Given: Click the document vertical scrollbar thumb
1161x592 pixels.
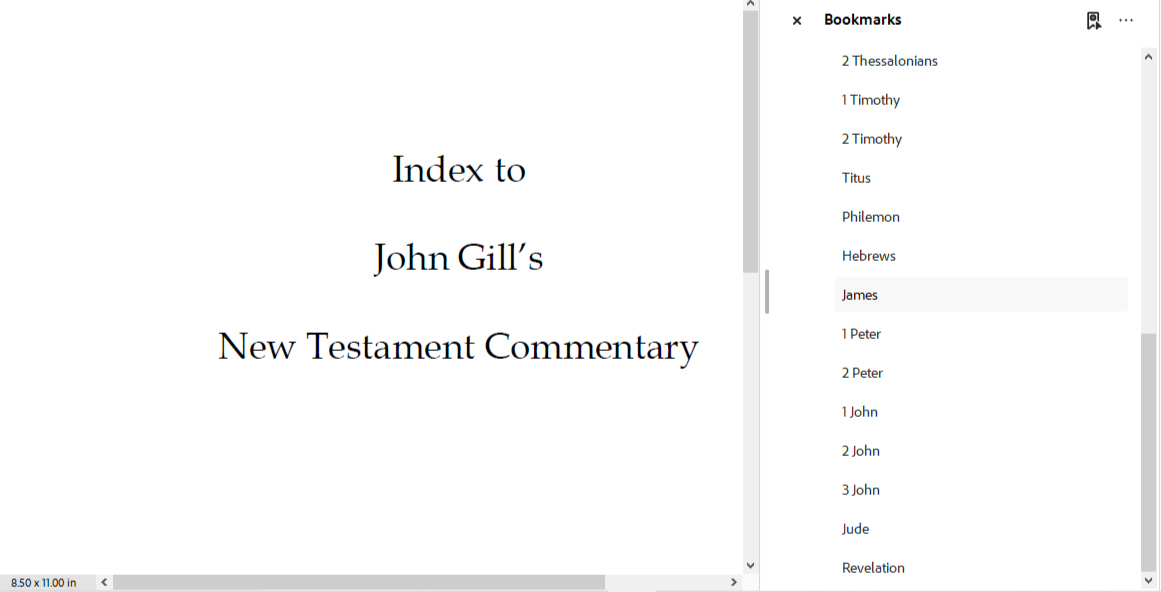Looking at the screenshot, I should click(751, 140).
